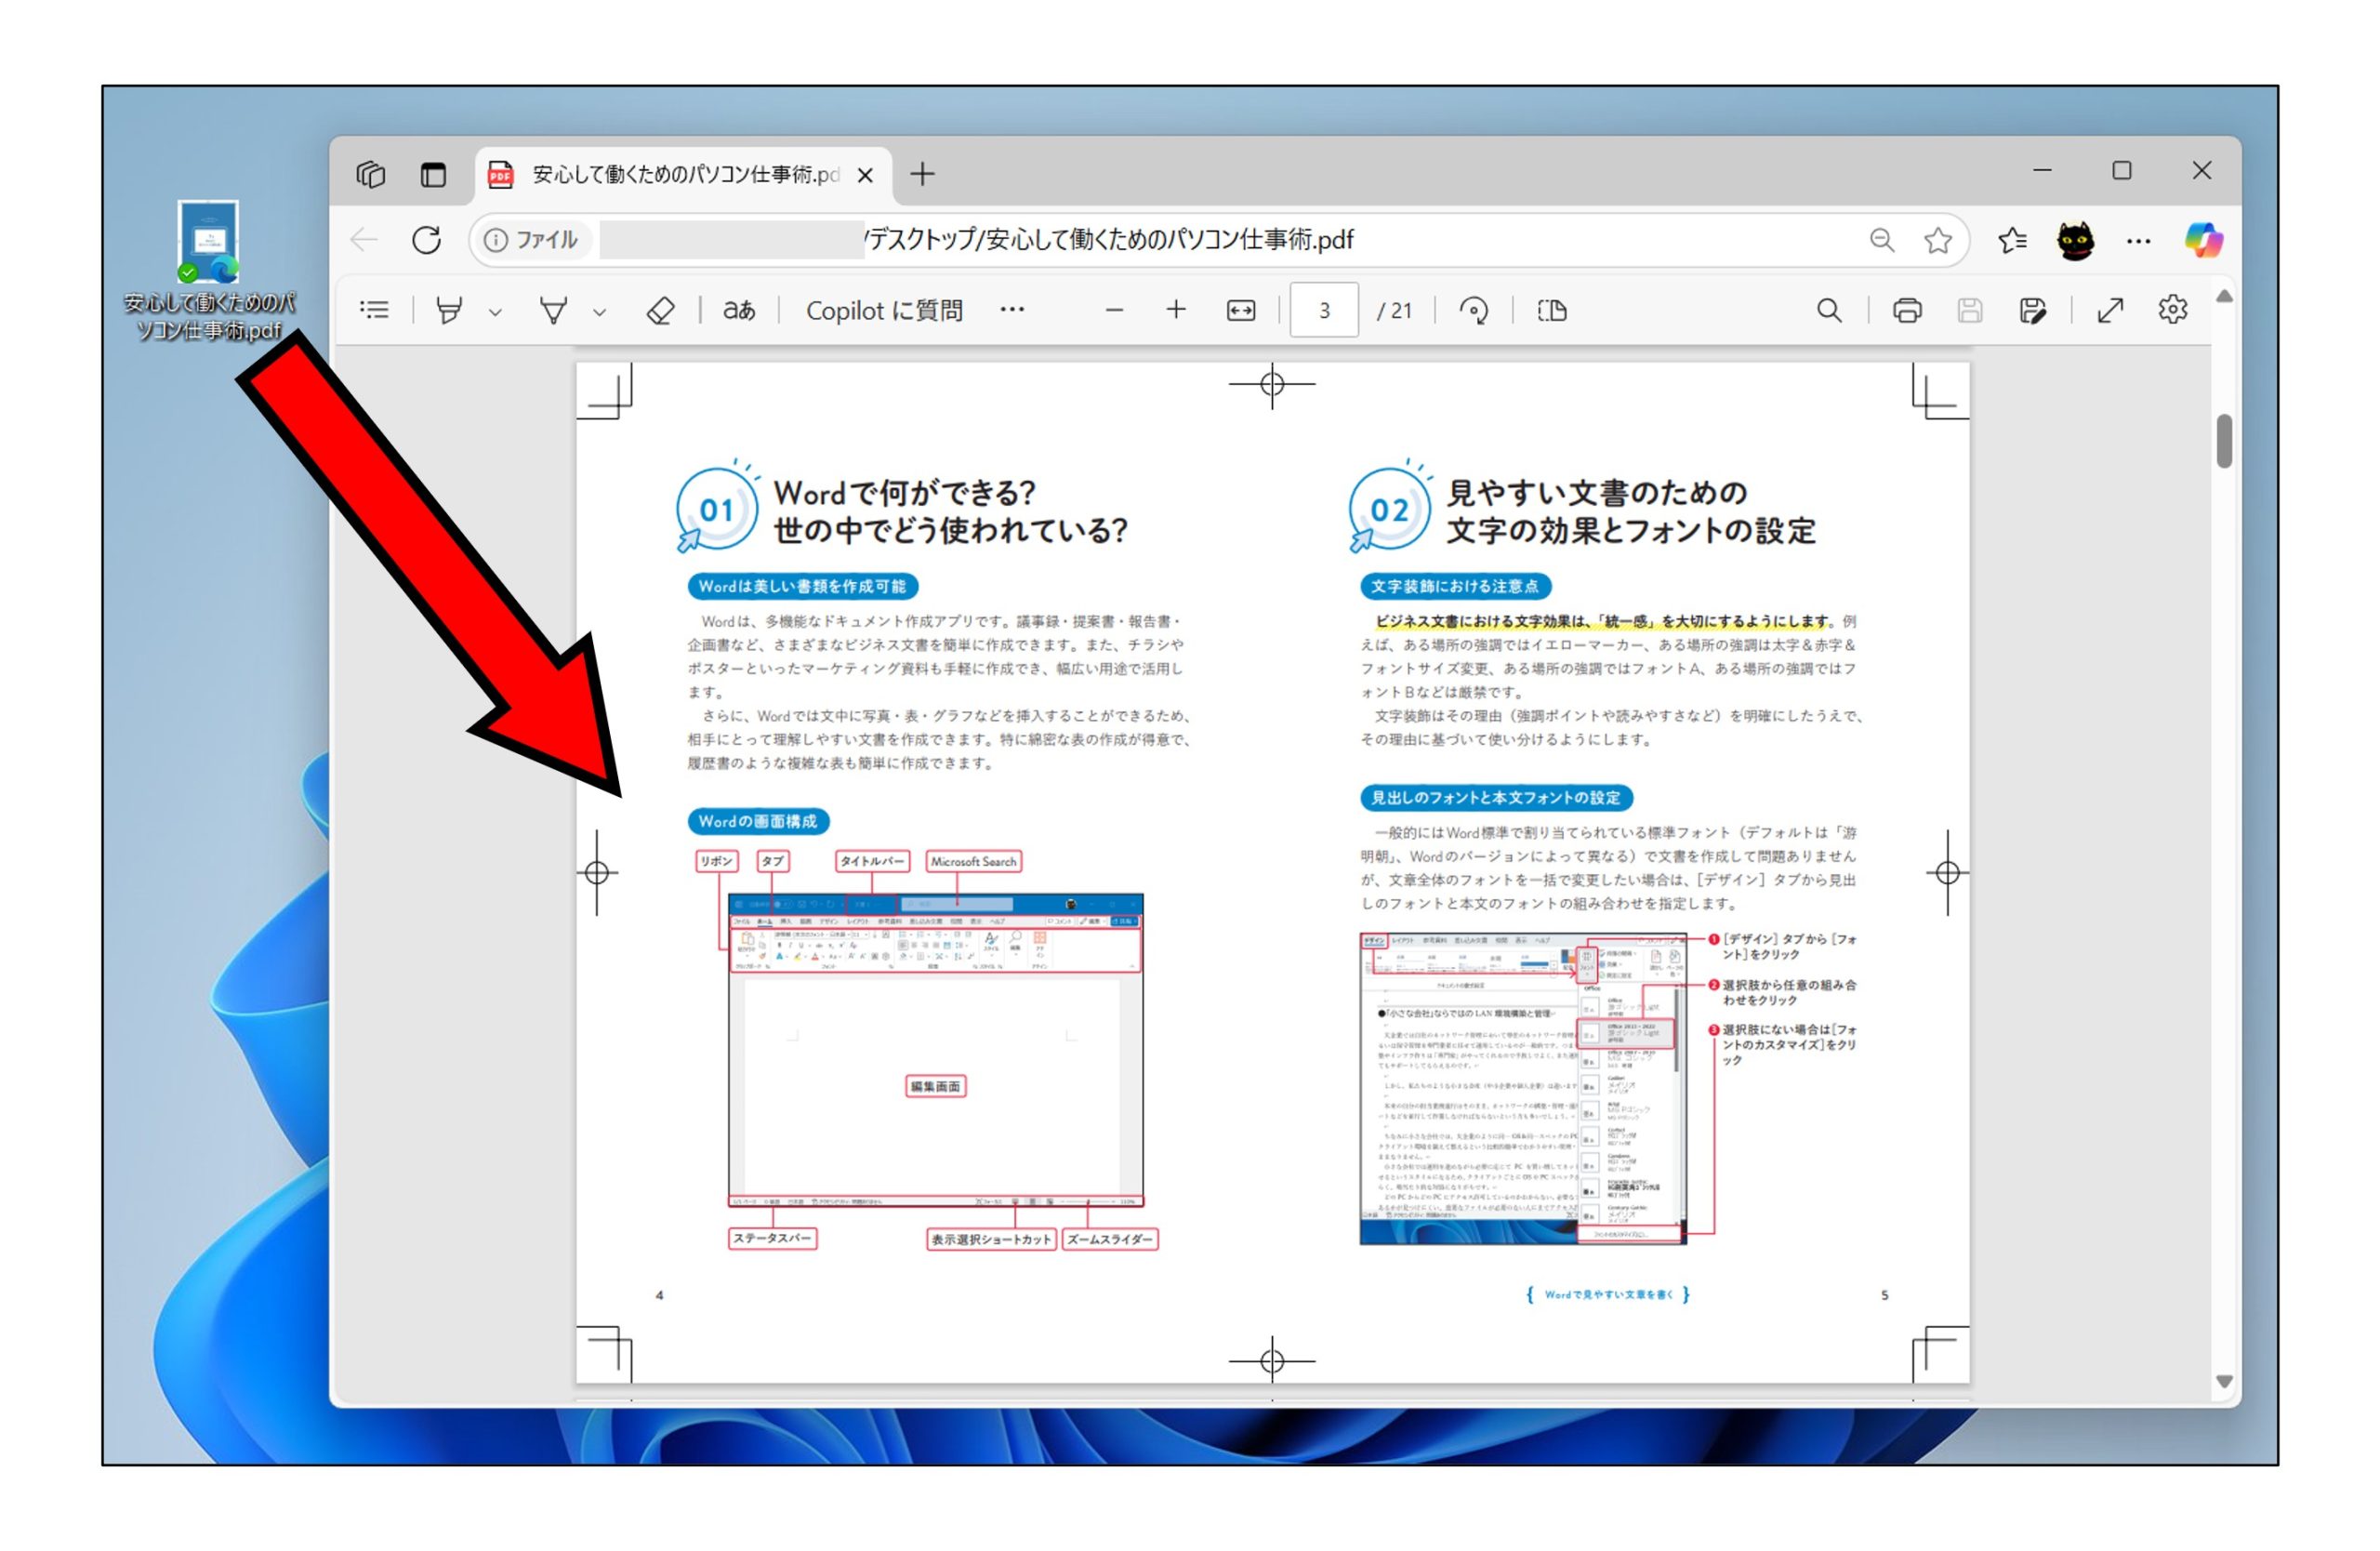Viewport: 2380px width, 1551px height.
Task: Click the '見出しのフォントと本文フォントの設定' label
Action: click(x=1495, y=797)
